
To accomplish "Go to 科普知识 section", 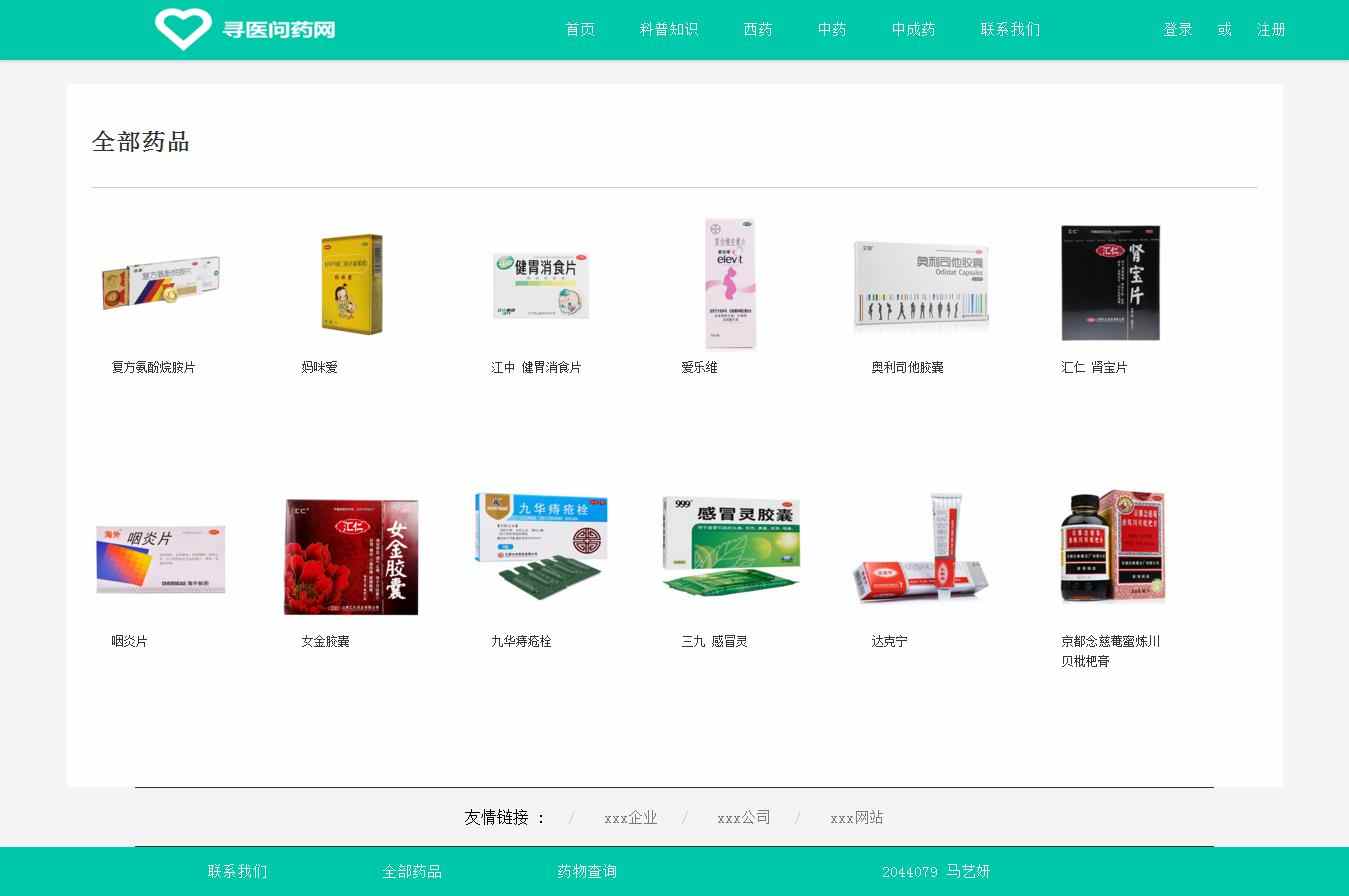I will [x=669, y=30].
